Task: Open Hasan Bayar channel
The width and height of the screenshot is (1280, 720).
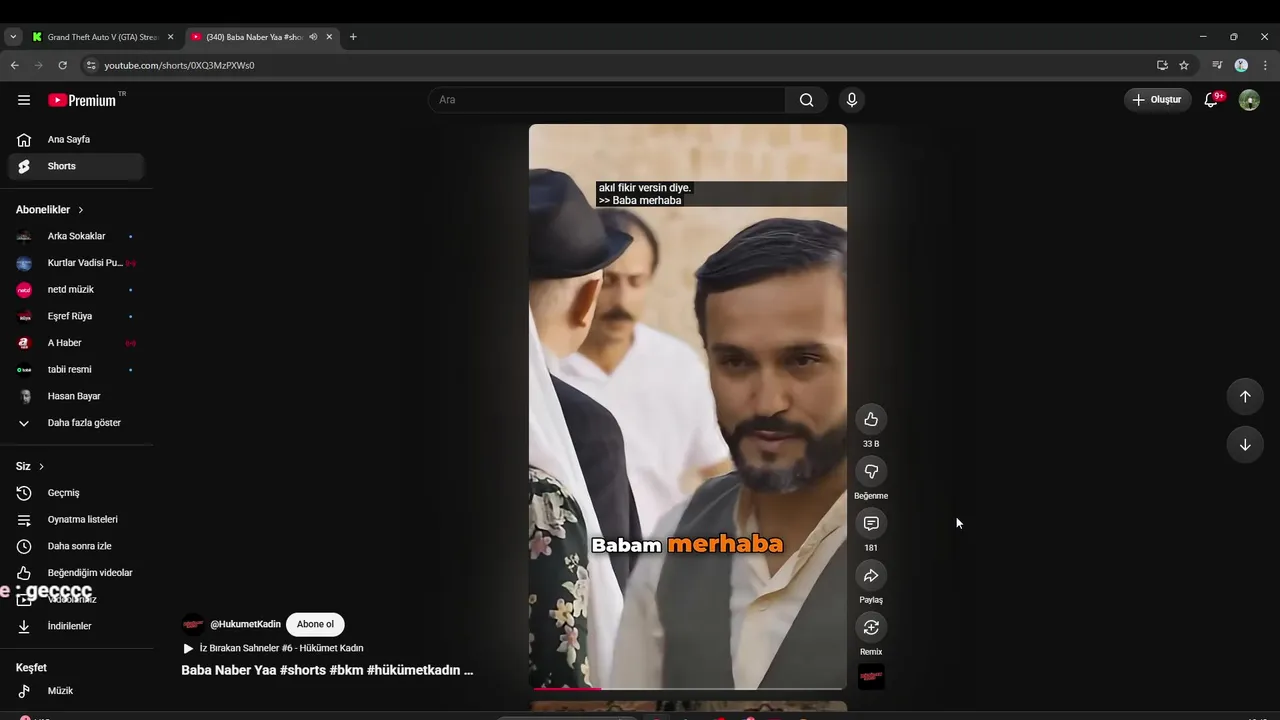Action: pyautogui.click(x=76, y=396)
